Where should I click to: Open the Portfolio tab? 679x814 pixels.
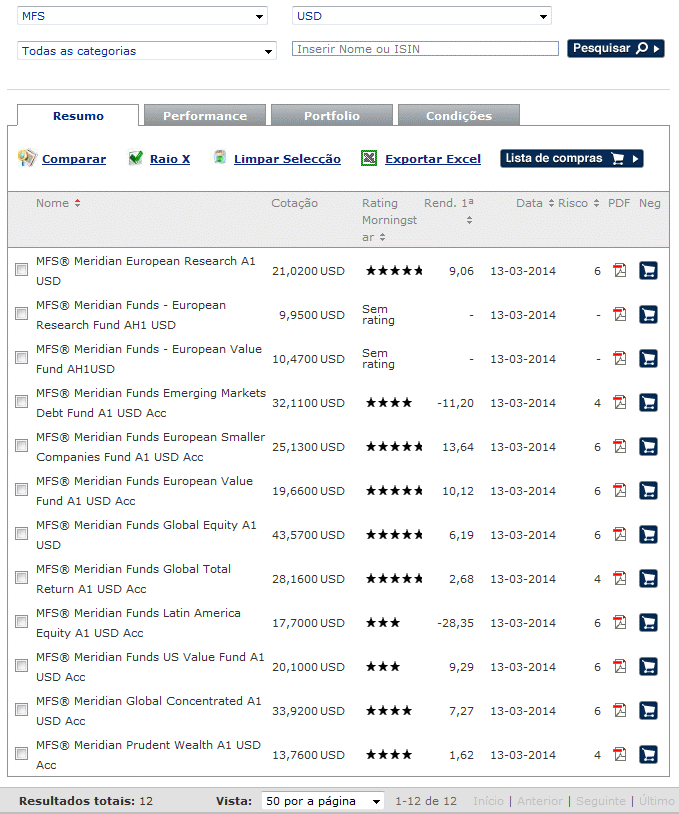[x=332, y=115]
